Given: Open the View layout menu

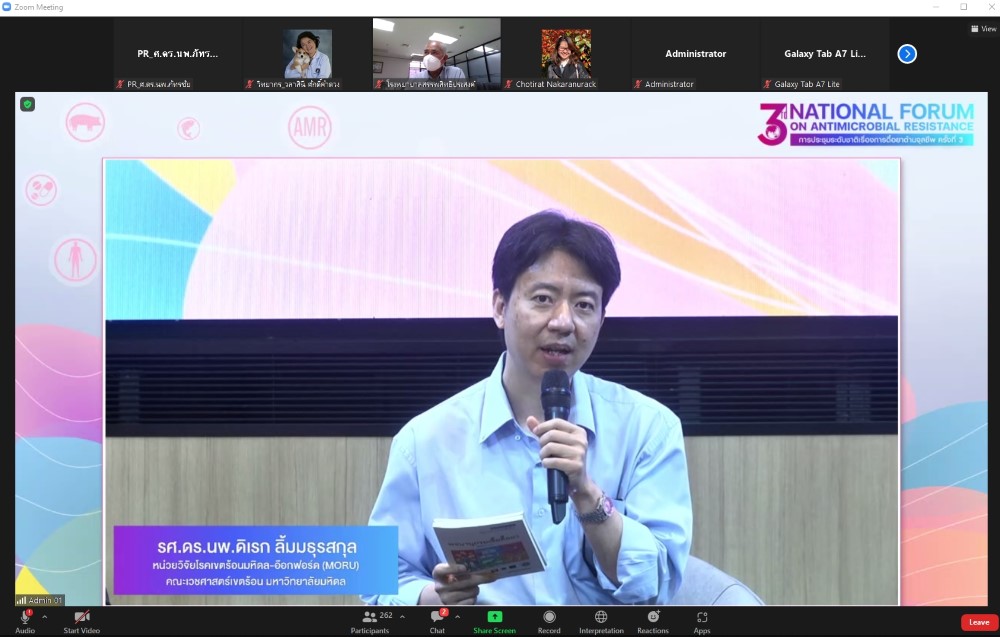Looking at the screenshot, I should (x=983, y=29).
